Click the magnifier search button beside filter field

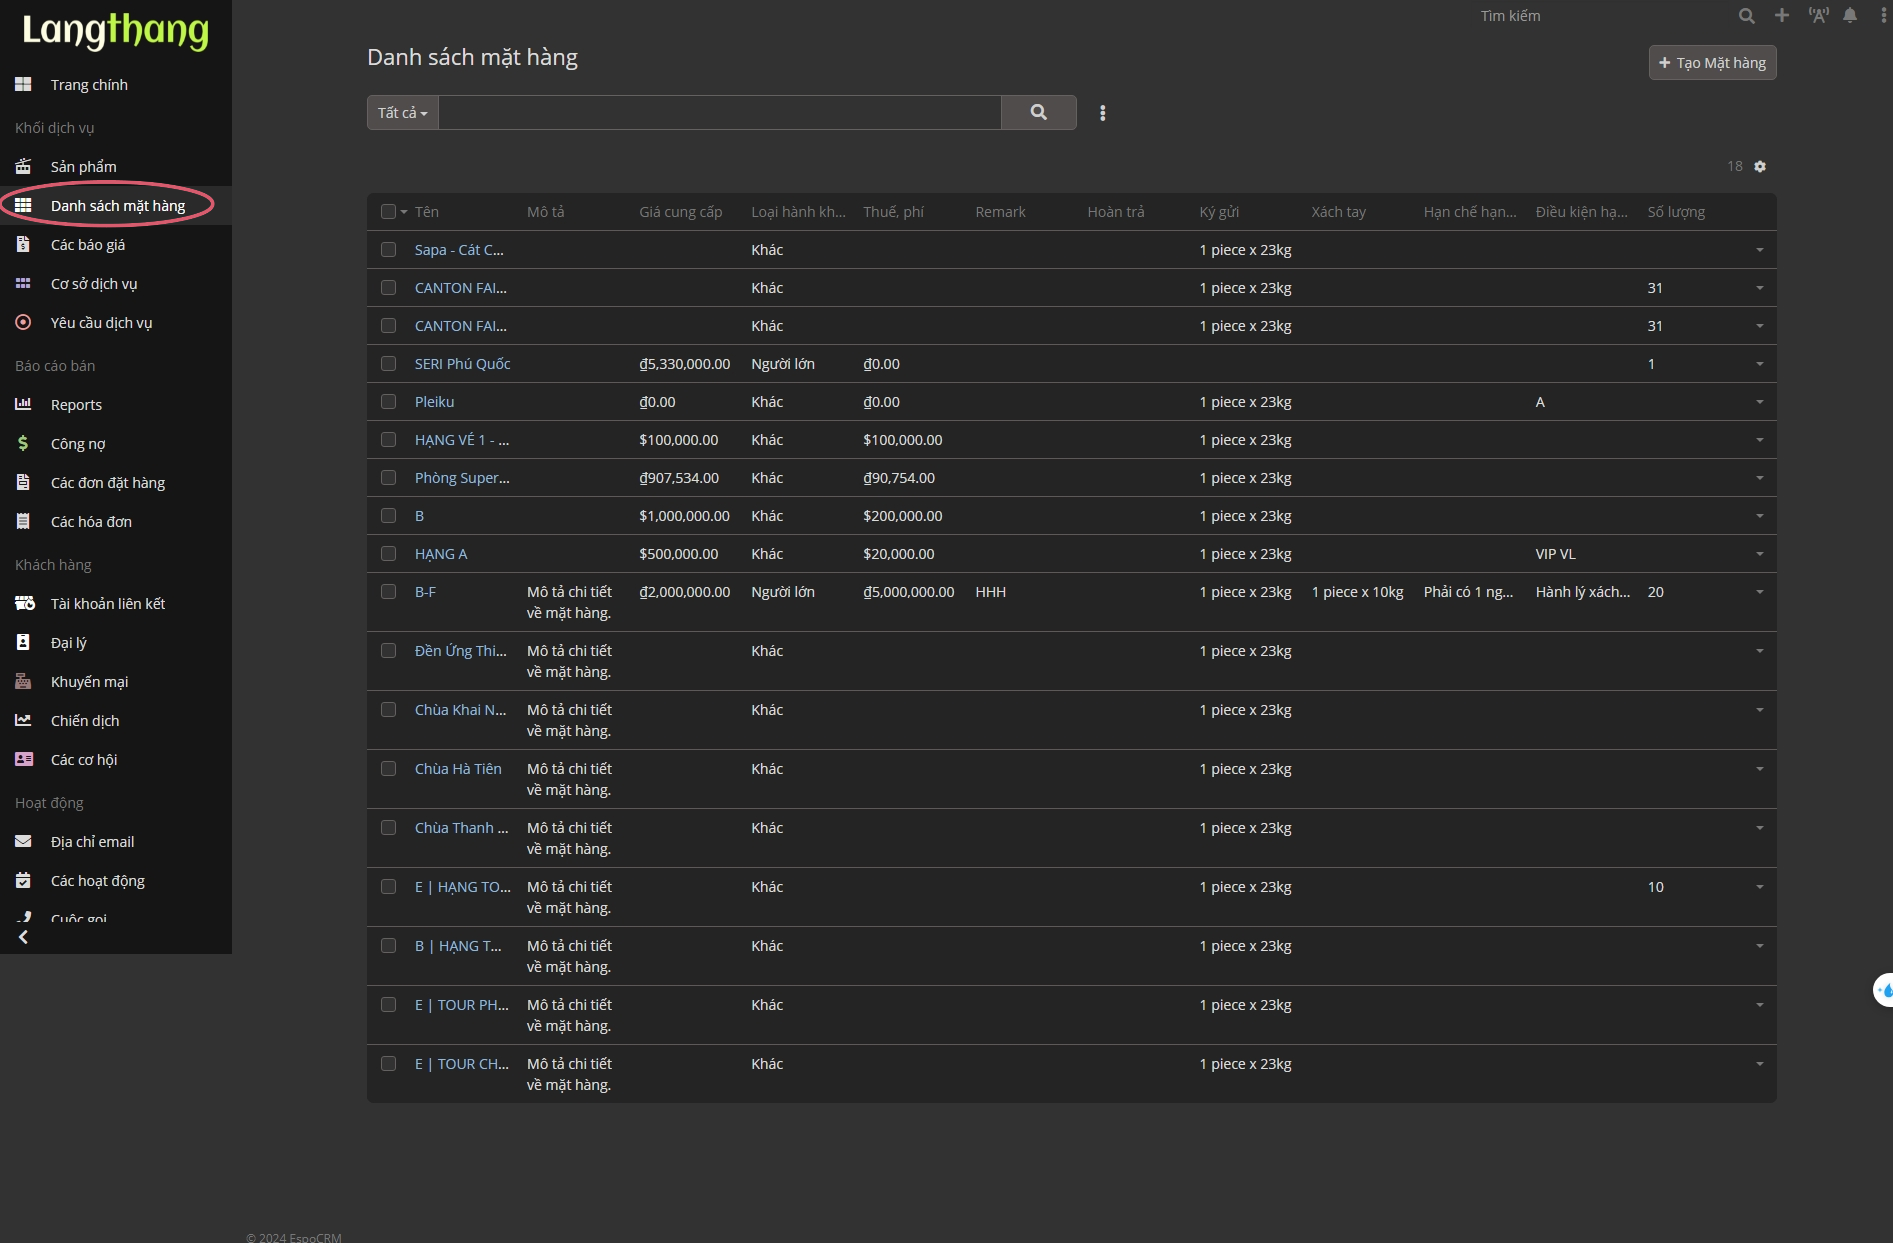click(x=1038, y=113)
